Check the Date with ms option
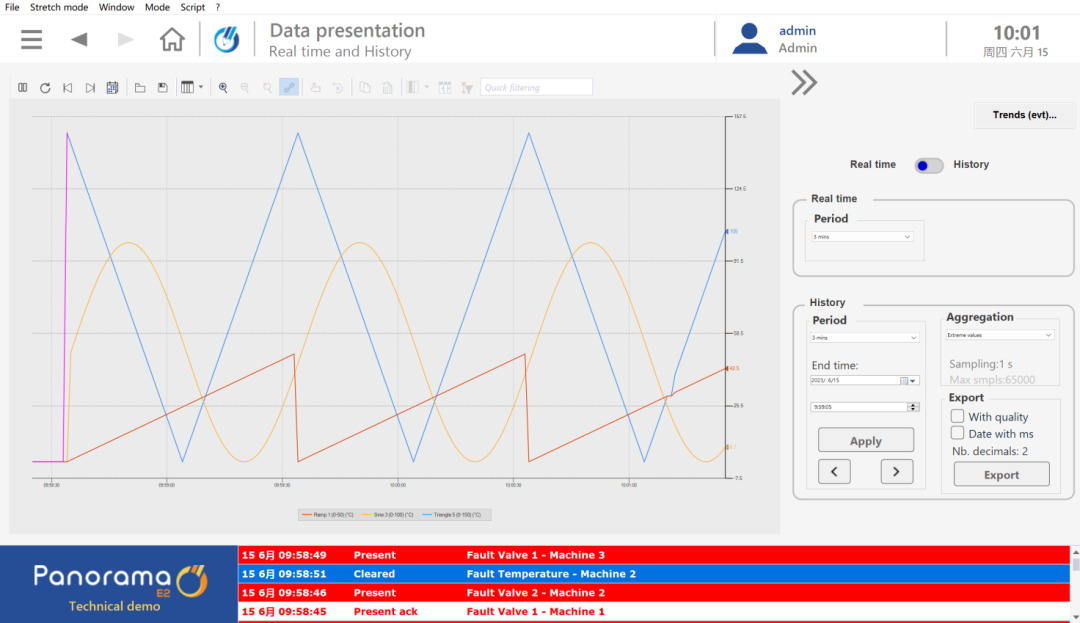This screenshot has width=1080, height=623. click(957, 434)
